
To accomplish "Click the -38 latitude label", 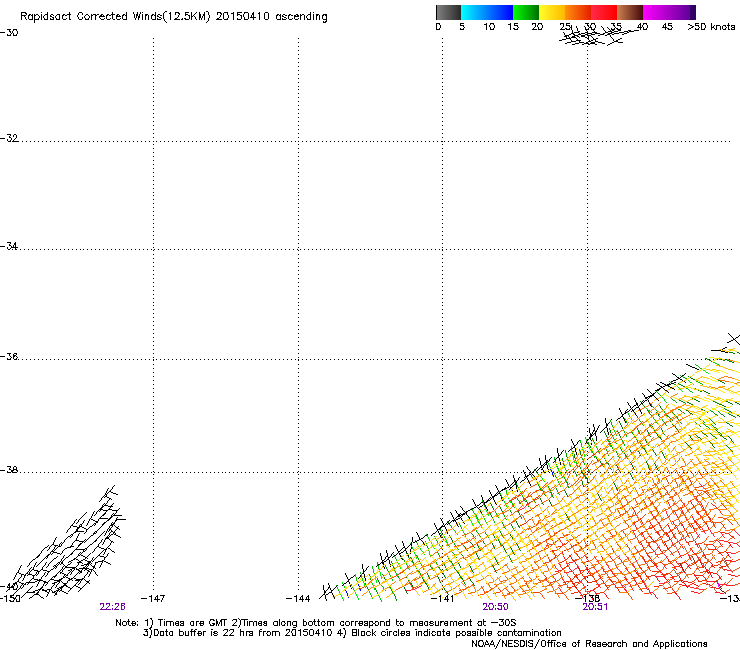I will pos(9,470).
